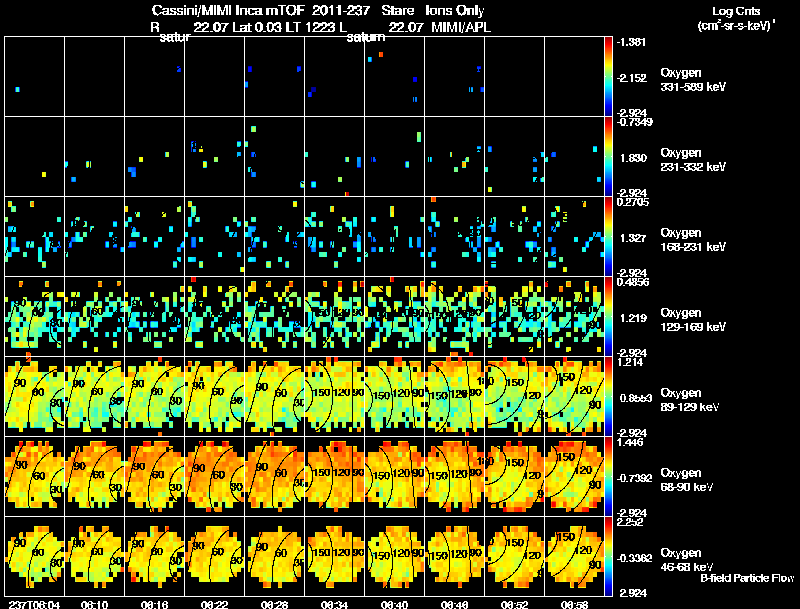Click the '0.2705' colorbar value
The height and width of the screenshot is (609, 800).
tap(633, 202)
